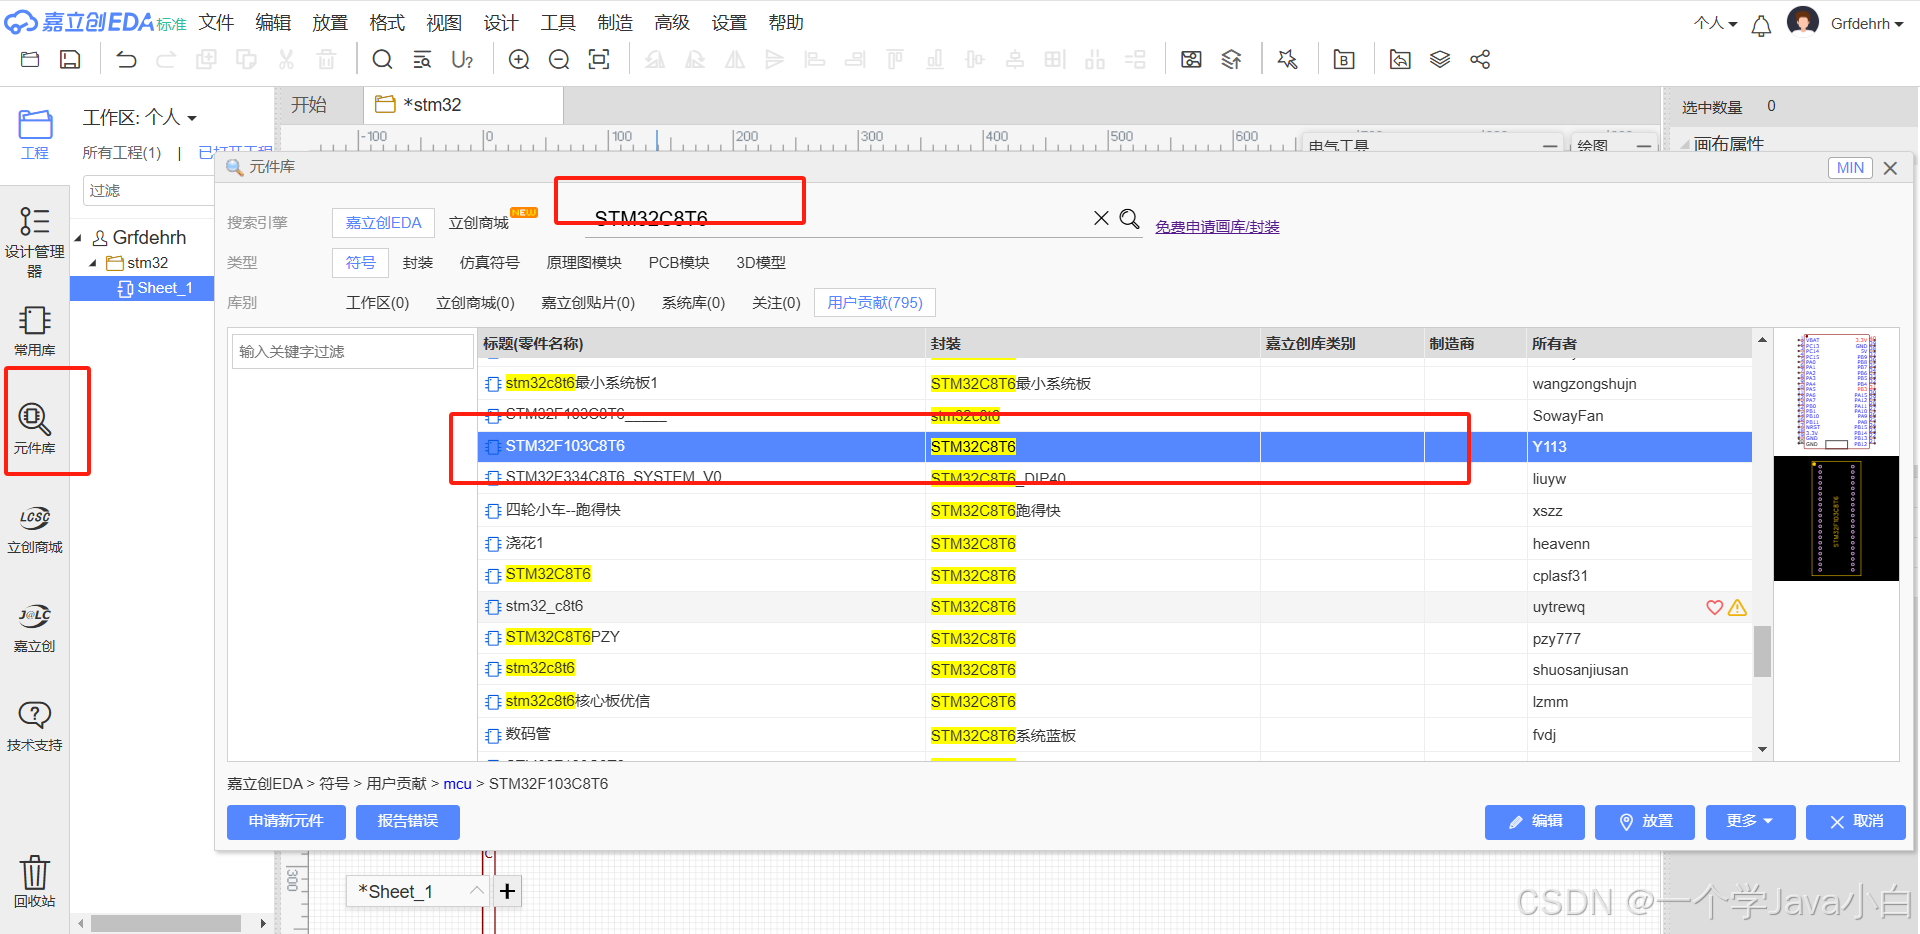This screenshot has width=1920, height=934.
Task: Select the Sheet_1 tree item
Action: [x=142, y=288]
